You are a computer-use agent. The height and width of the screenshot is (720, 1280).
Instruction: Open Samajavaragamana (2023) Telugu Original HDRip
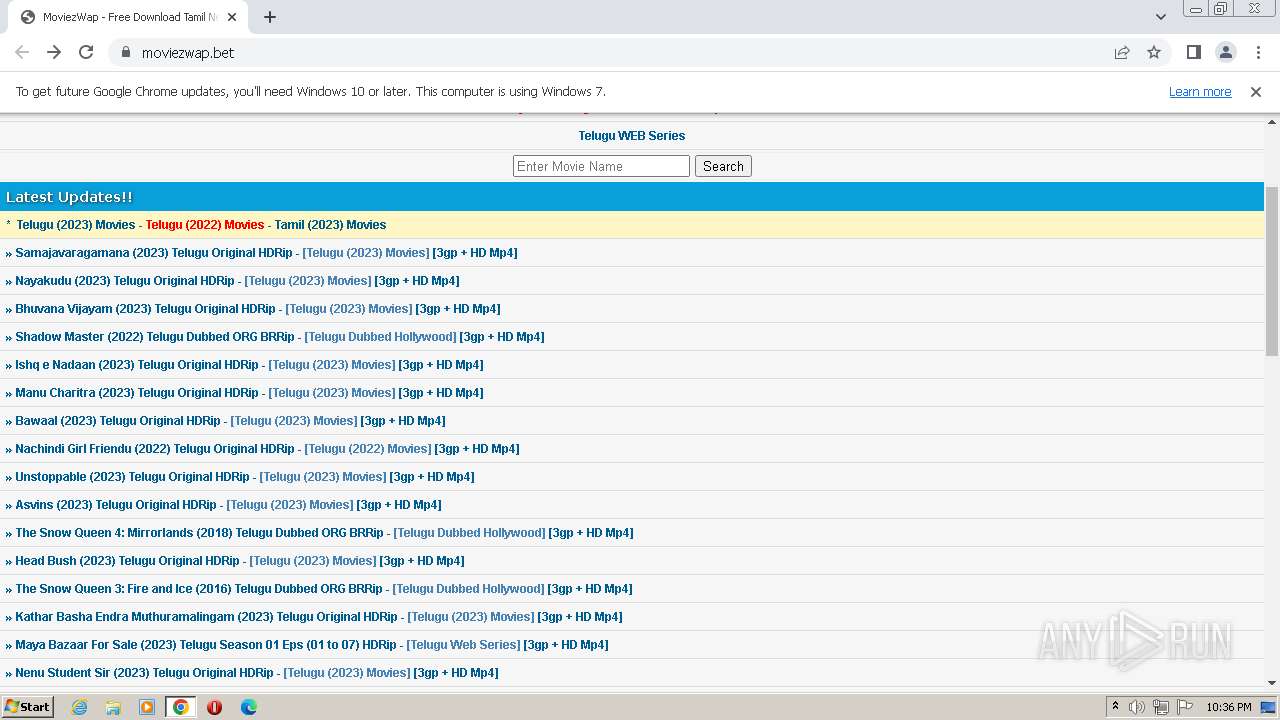tap(154, 253)
